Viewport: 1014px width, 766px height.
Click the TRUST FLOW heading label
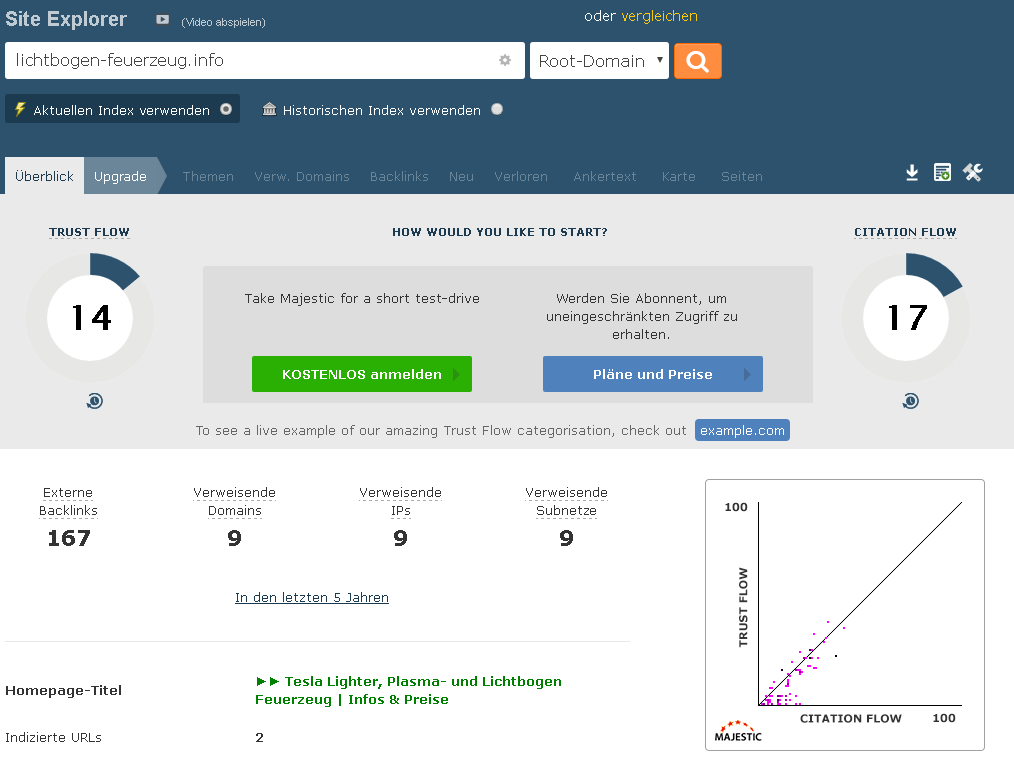coord(89,232)
